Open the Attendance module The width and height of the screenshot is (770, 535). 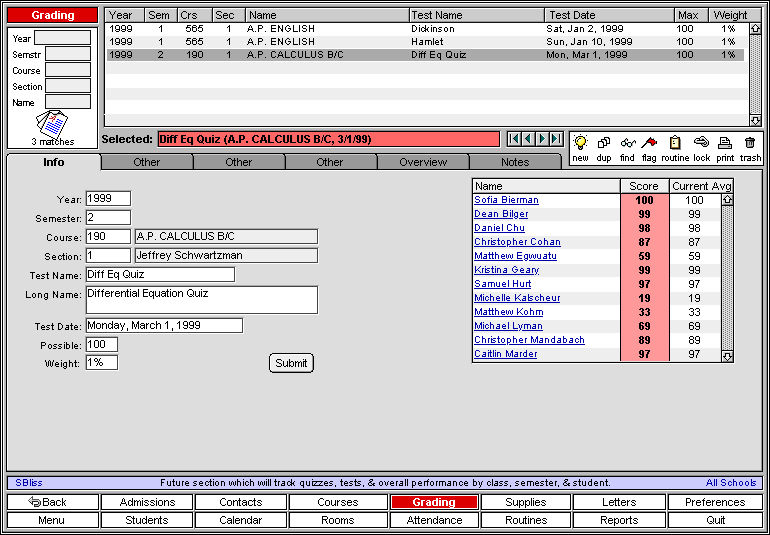[x=434, y=520]
